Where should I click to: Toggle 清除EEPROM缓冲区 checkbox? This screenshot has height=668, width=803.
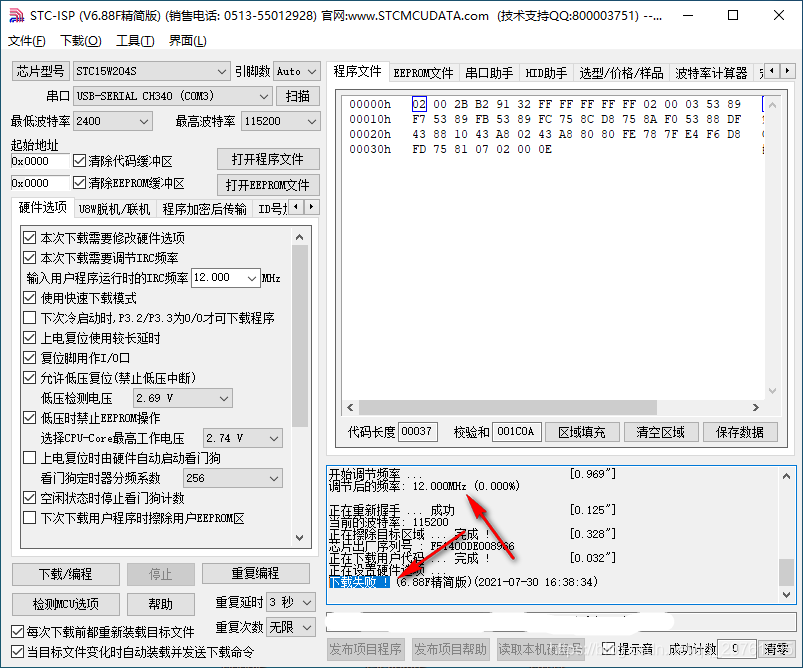pos(79,182)
